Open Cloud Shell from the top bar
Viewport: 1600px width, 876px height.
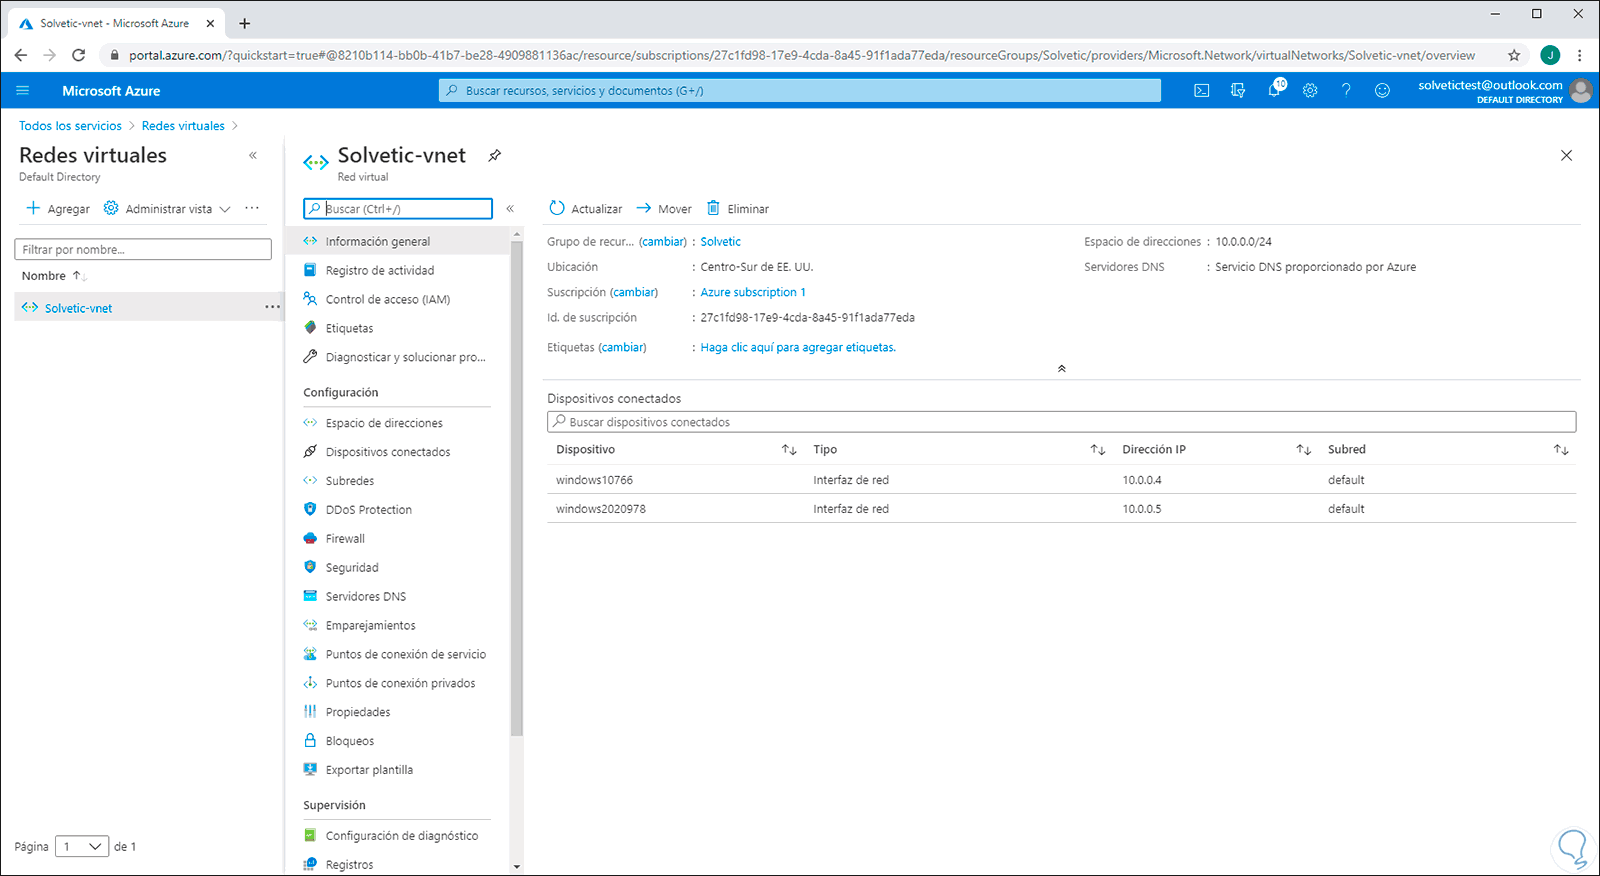(1202, 91)
